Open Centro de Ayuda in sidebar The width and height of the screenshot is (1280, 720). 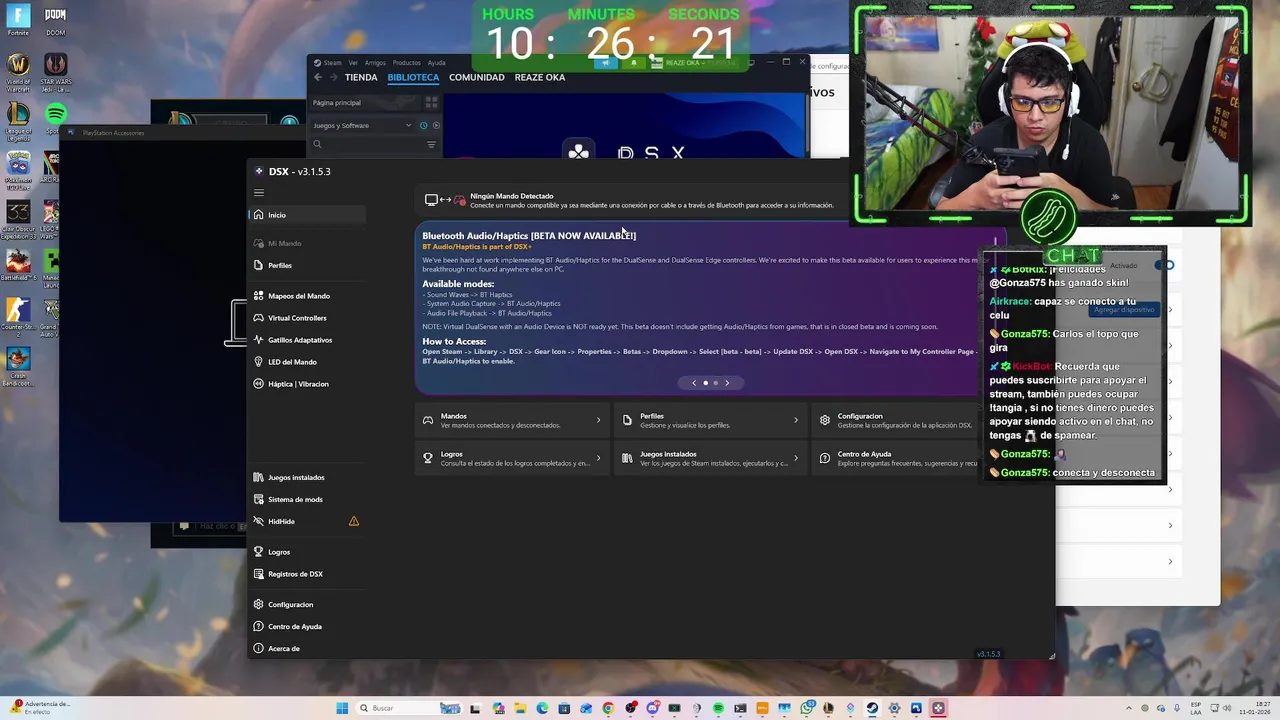pos(307,627)
